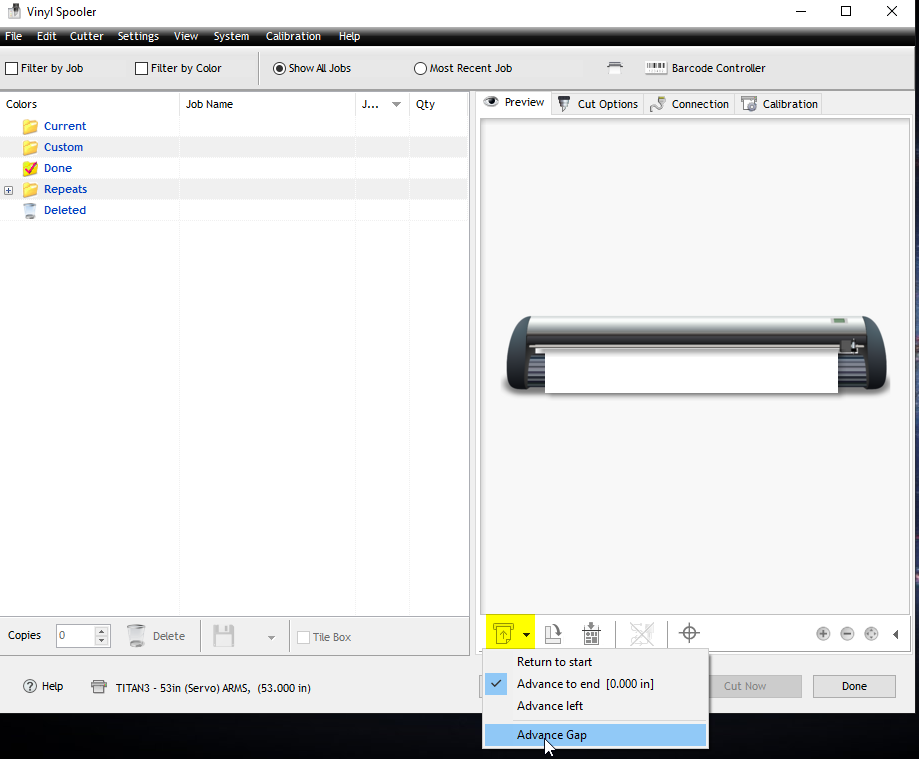
Task: Switch to the Calibration tab
Action: 780,104
